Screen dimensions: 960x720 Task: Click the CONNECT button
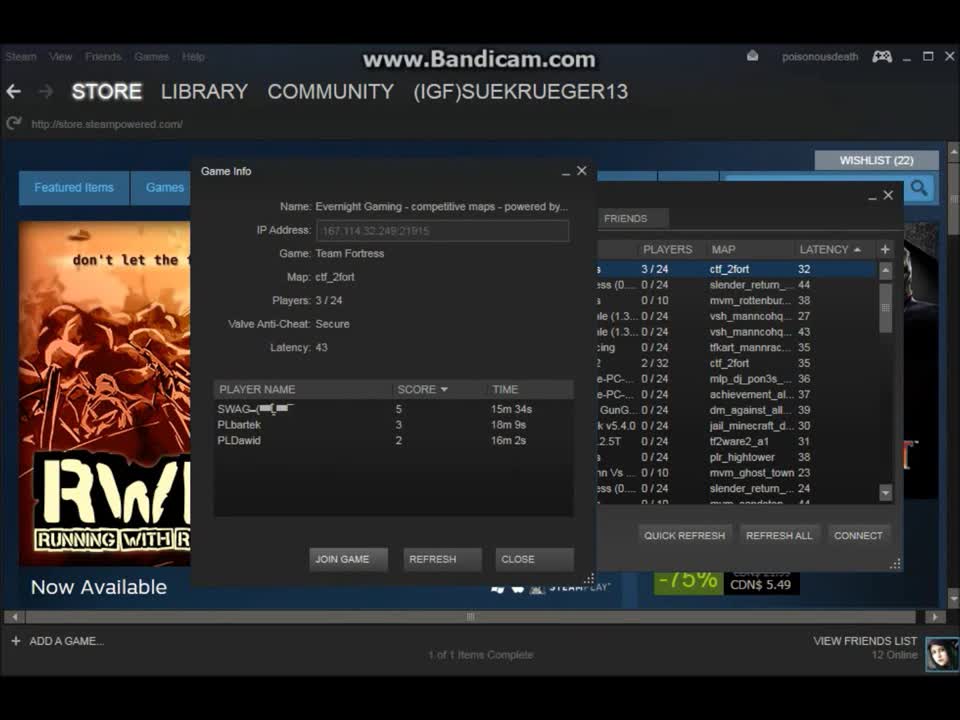[x=858, y=535]
